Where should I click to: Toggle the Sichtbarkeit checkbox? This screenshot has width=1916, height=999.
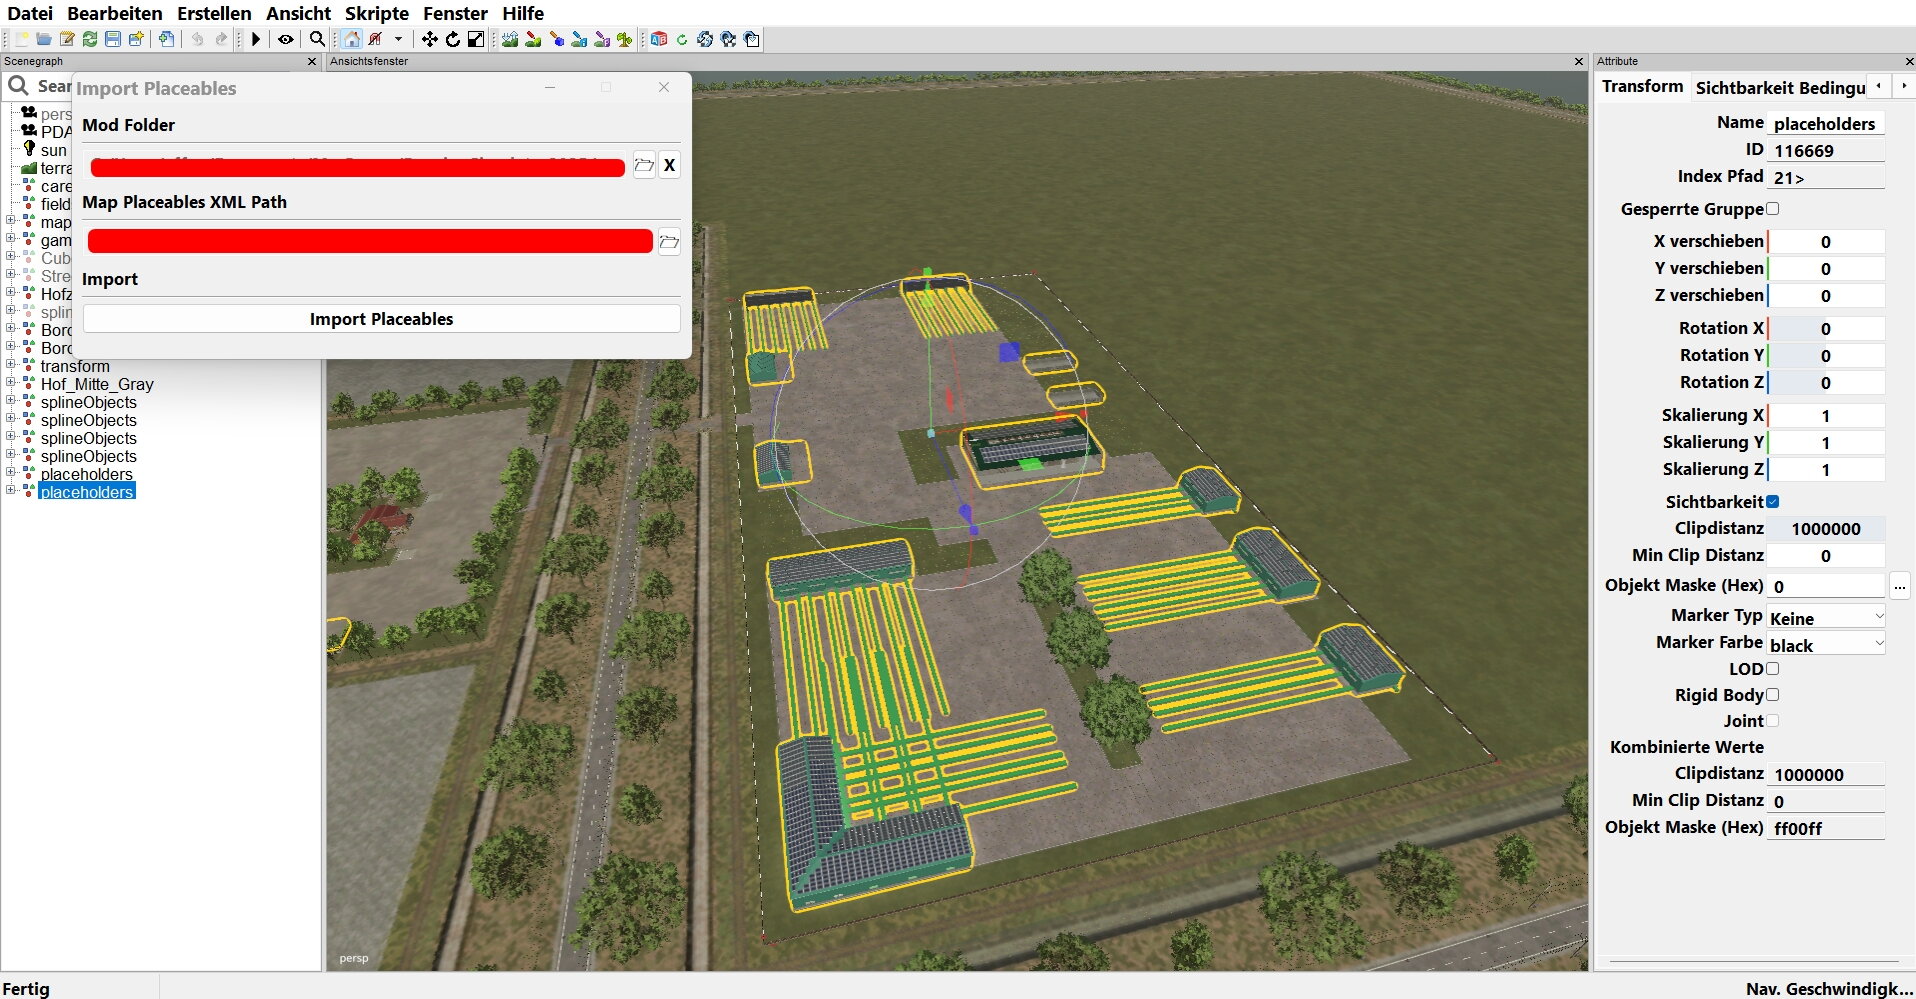pos(1773,502)
